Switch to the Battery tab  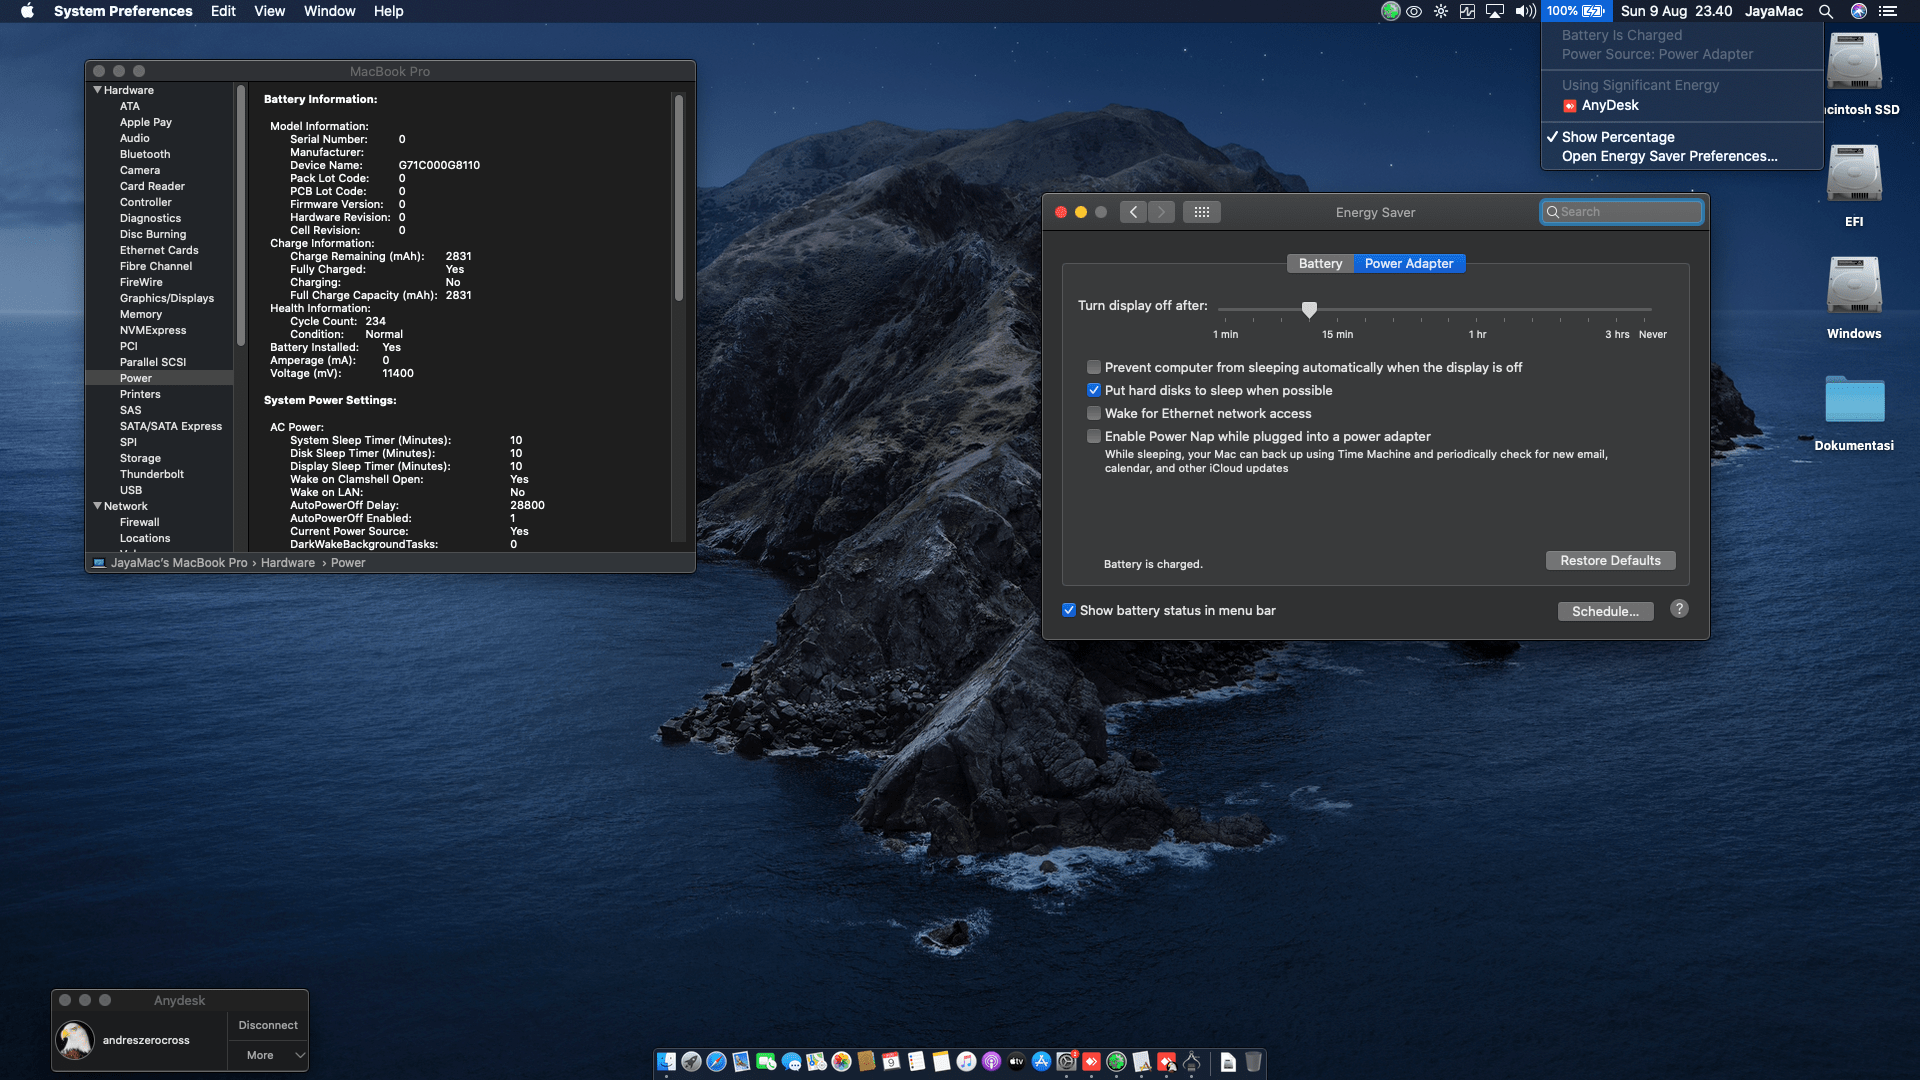[1320, 263]
